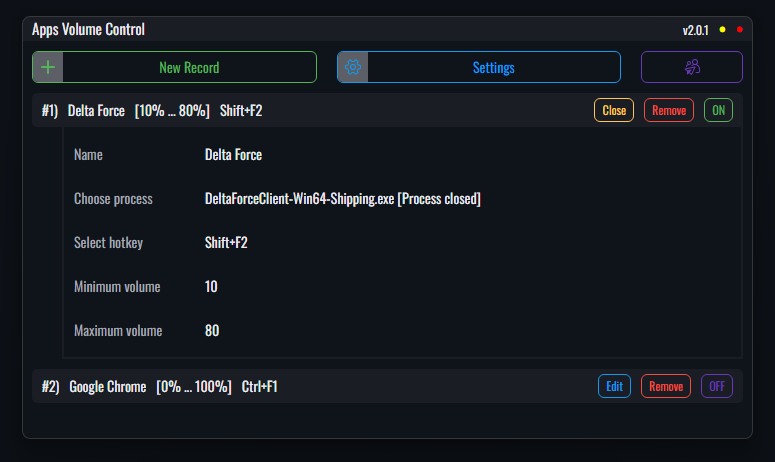Screen dimensions: 775x462
Task: Remove the Google Chrome record
Action: pos(666,386)
